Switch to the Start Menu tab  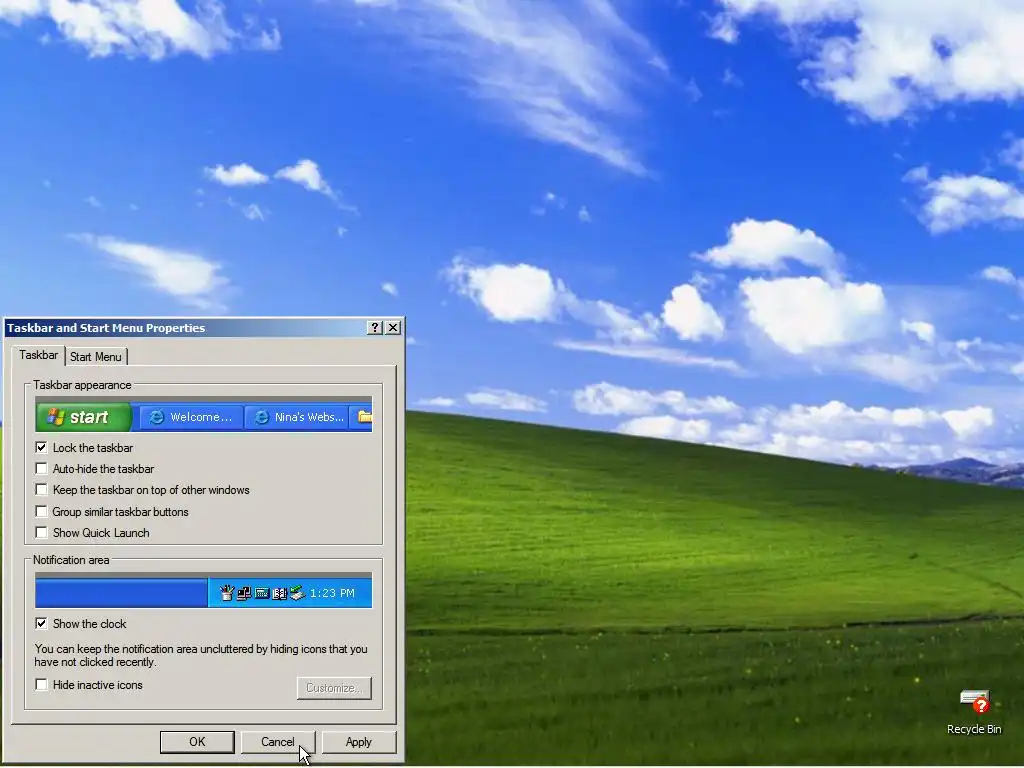(95, 357)
